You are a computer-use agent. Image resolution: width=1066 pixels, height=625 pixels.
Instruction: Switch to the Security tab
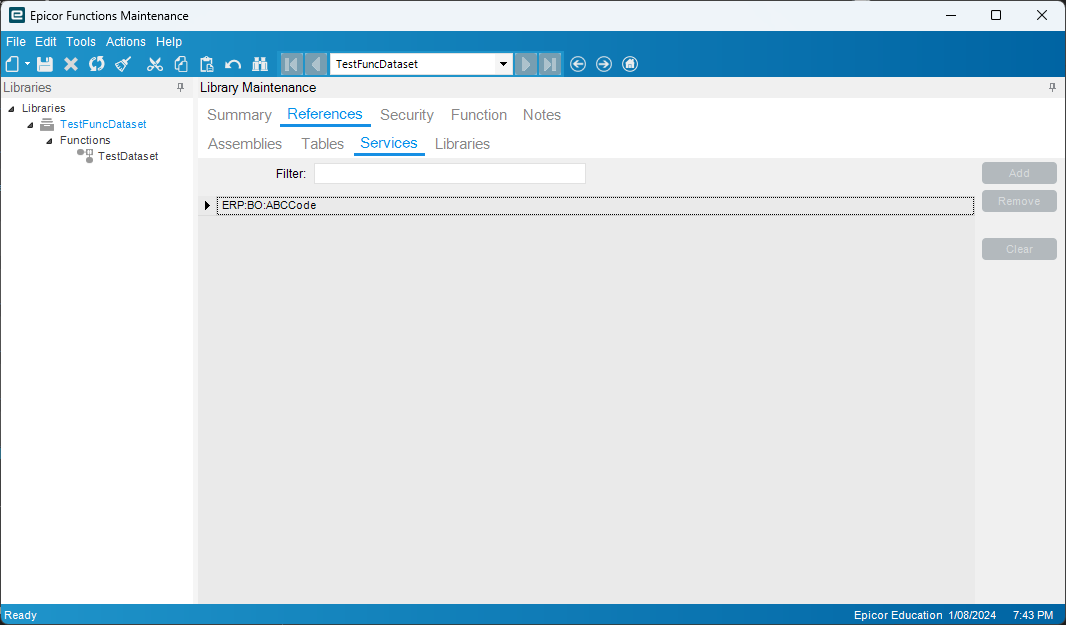[x=407, y=115]
